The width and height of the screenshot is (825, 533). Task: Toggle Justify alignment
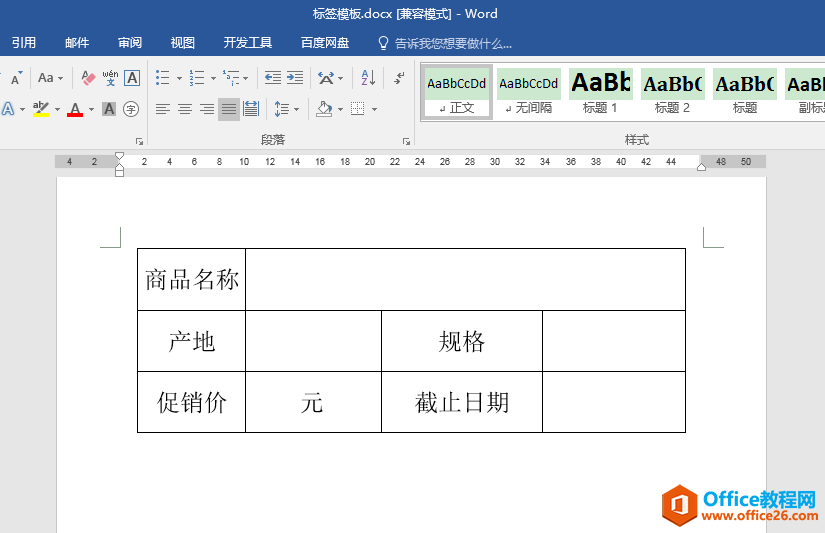pos(229,109)
